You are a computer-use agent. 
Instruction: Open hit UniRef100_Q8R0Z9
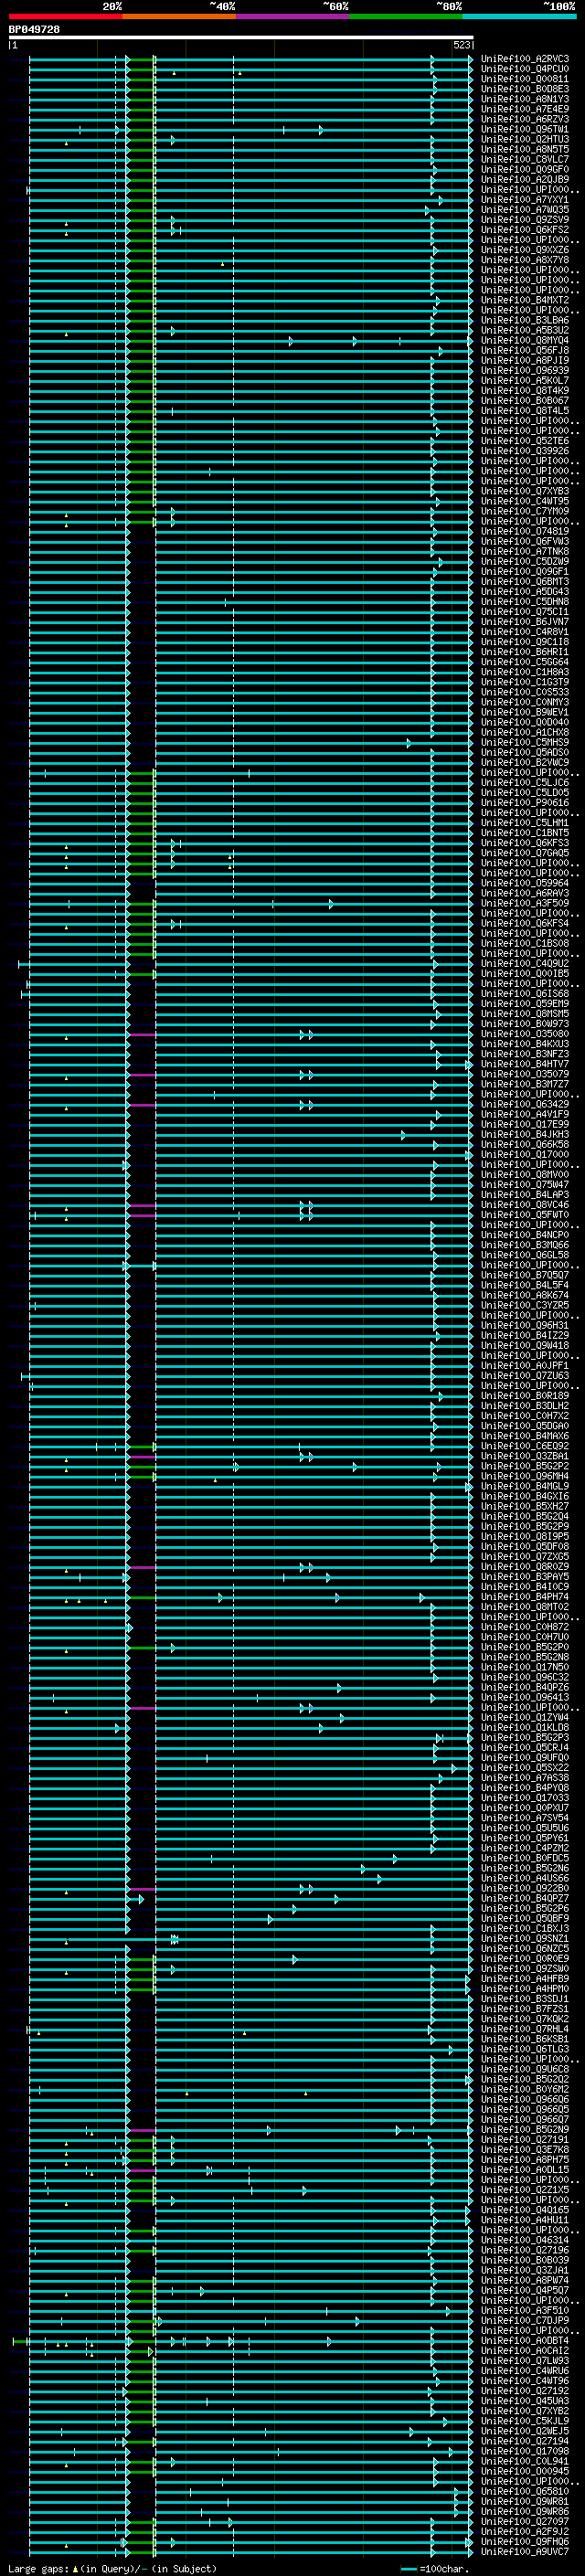click(x=525, y=1567)
